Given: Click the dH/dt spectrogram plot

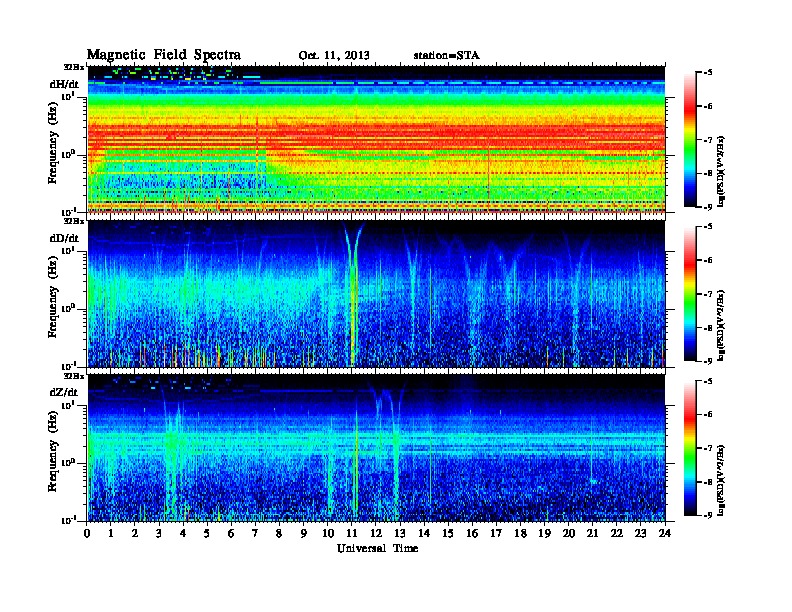Looking at the screenshot, I should tap(376, 140).
